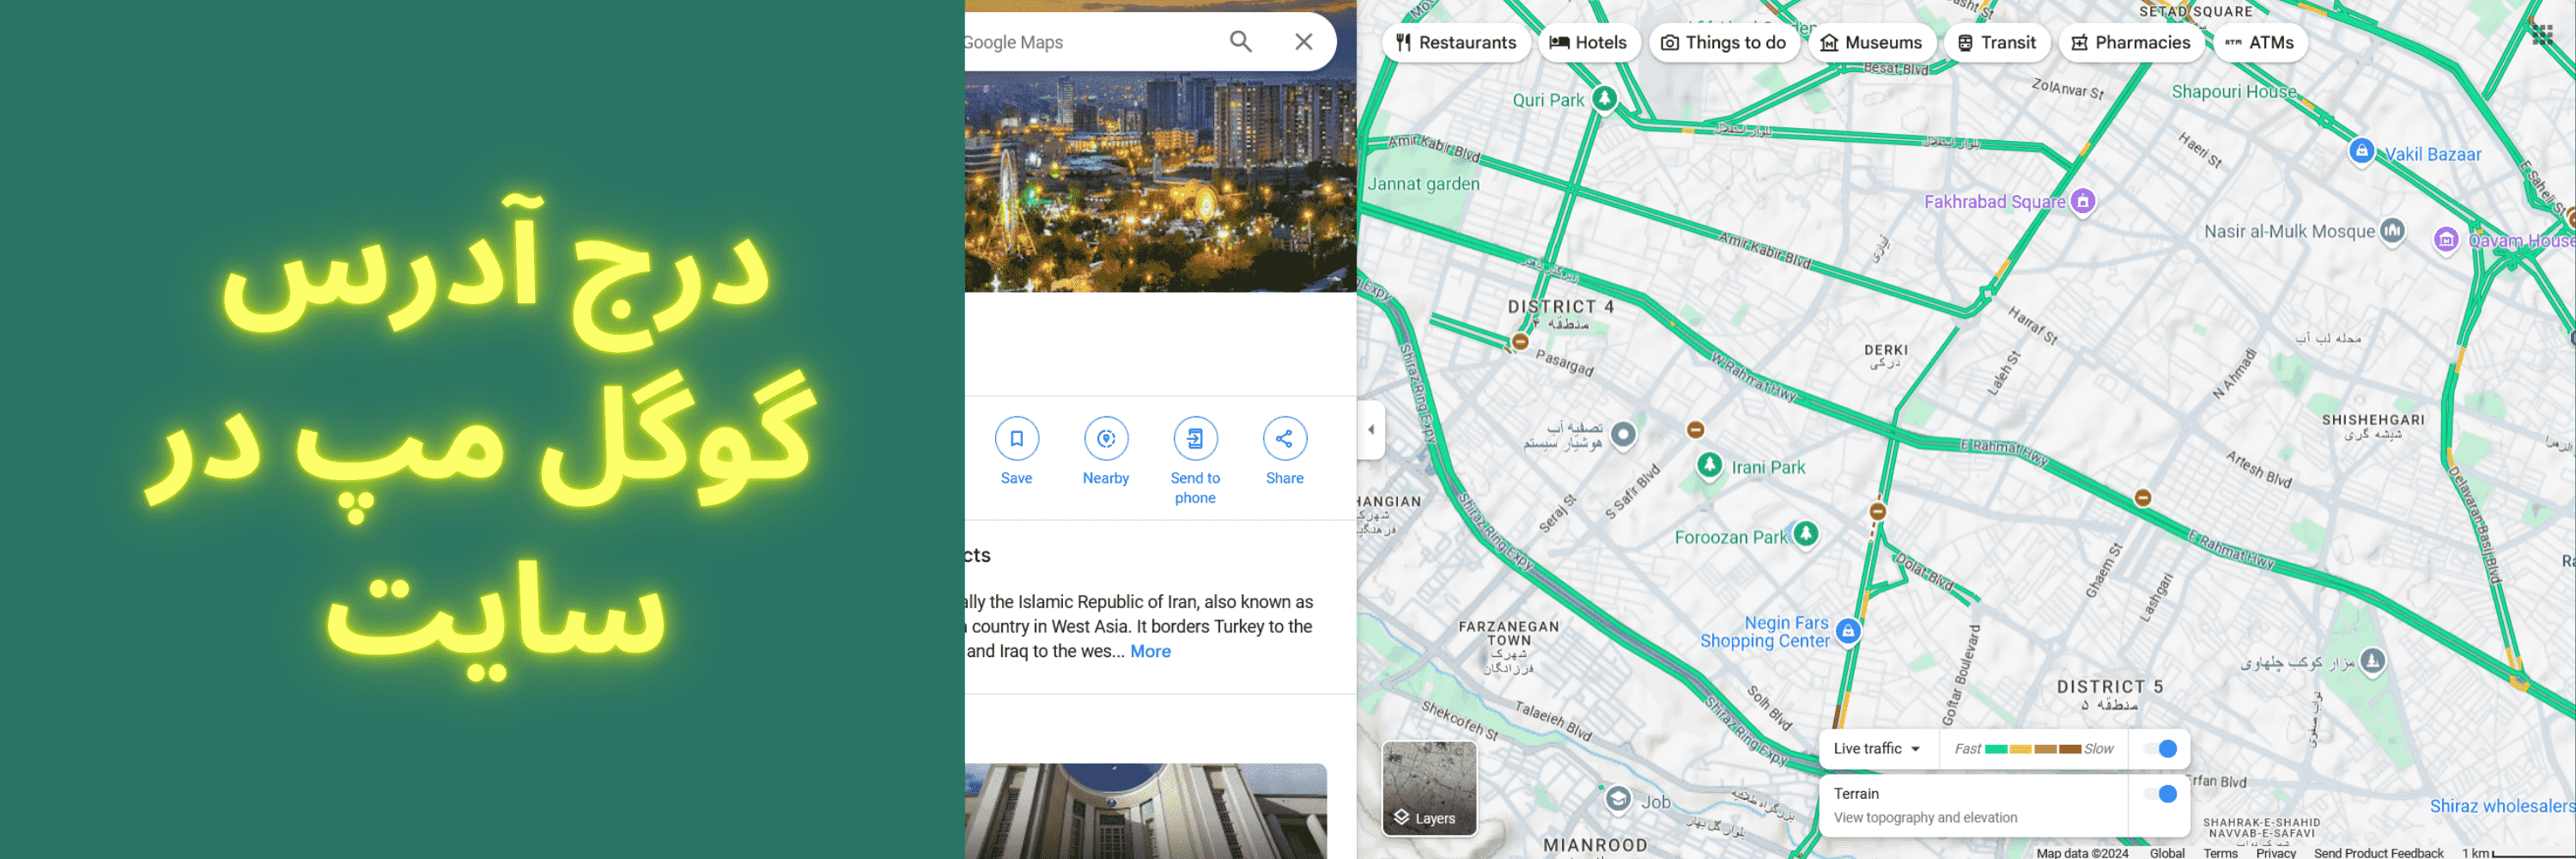Click the road closure icon near Pasargad
The width and height of the screenshot is (2576, 859).
coord(1520,341)
